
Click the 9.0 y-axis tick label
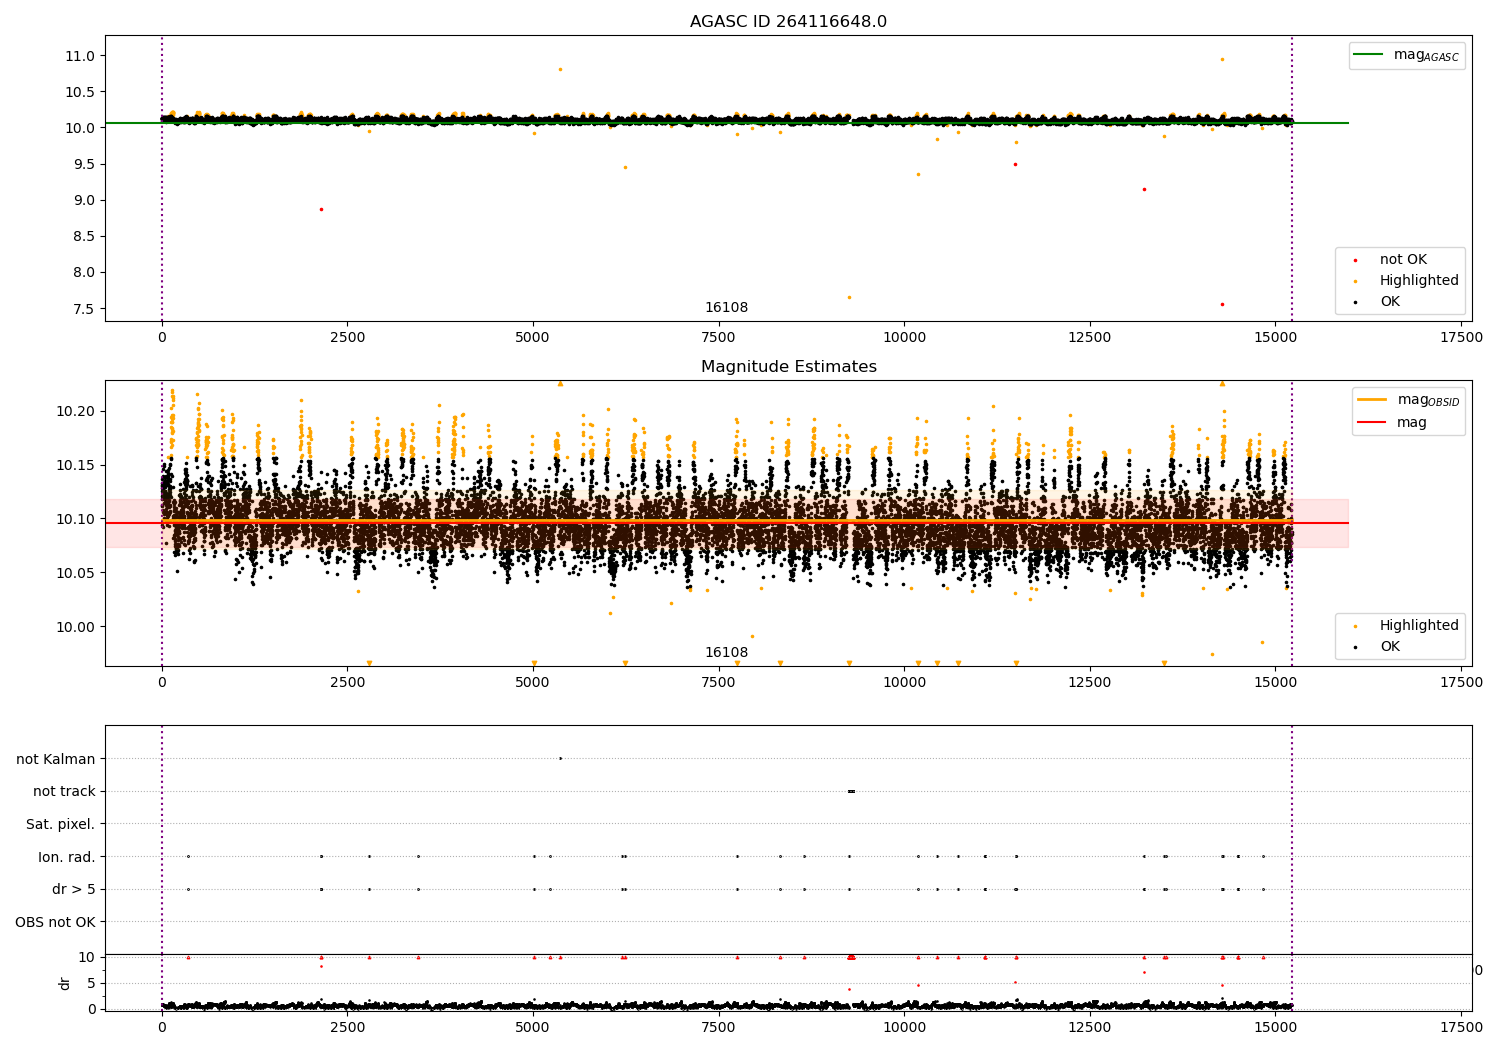click(84, 200)
